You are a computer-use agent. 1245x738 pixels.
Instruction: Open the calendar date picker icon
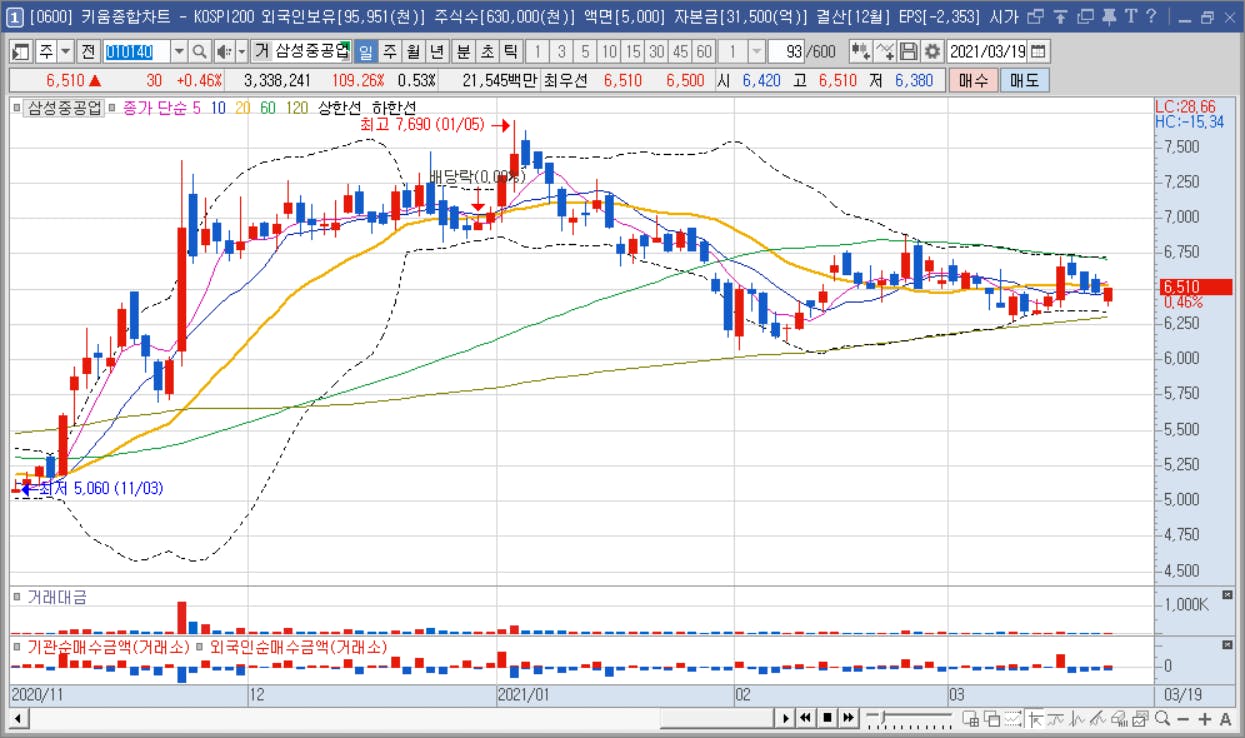pos(1039,51)
